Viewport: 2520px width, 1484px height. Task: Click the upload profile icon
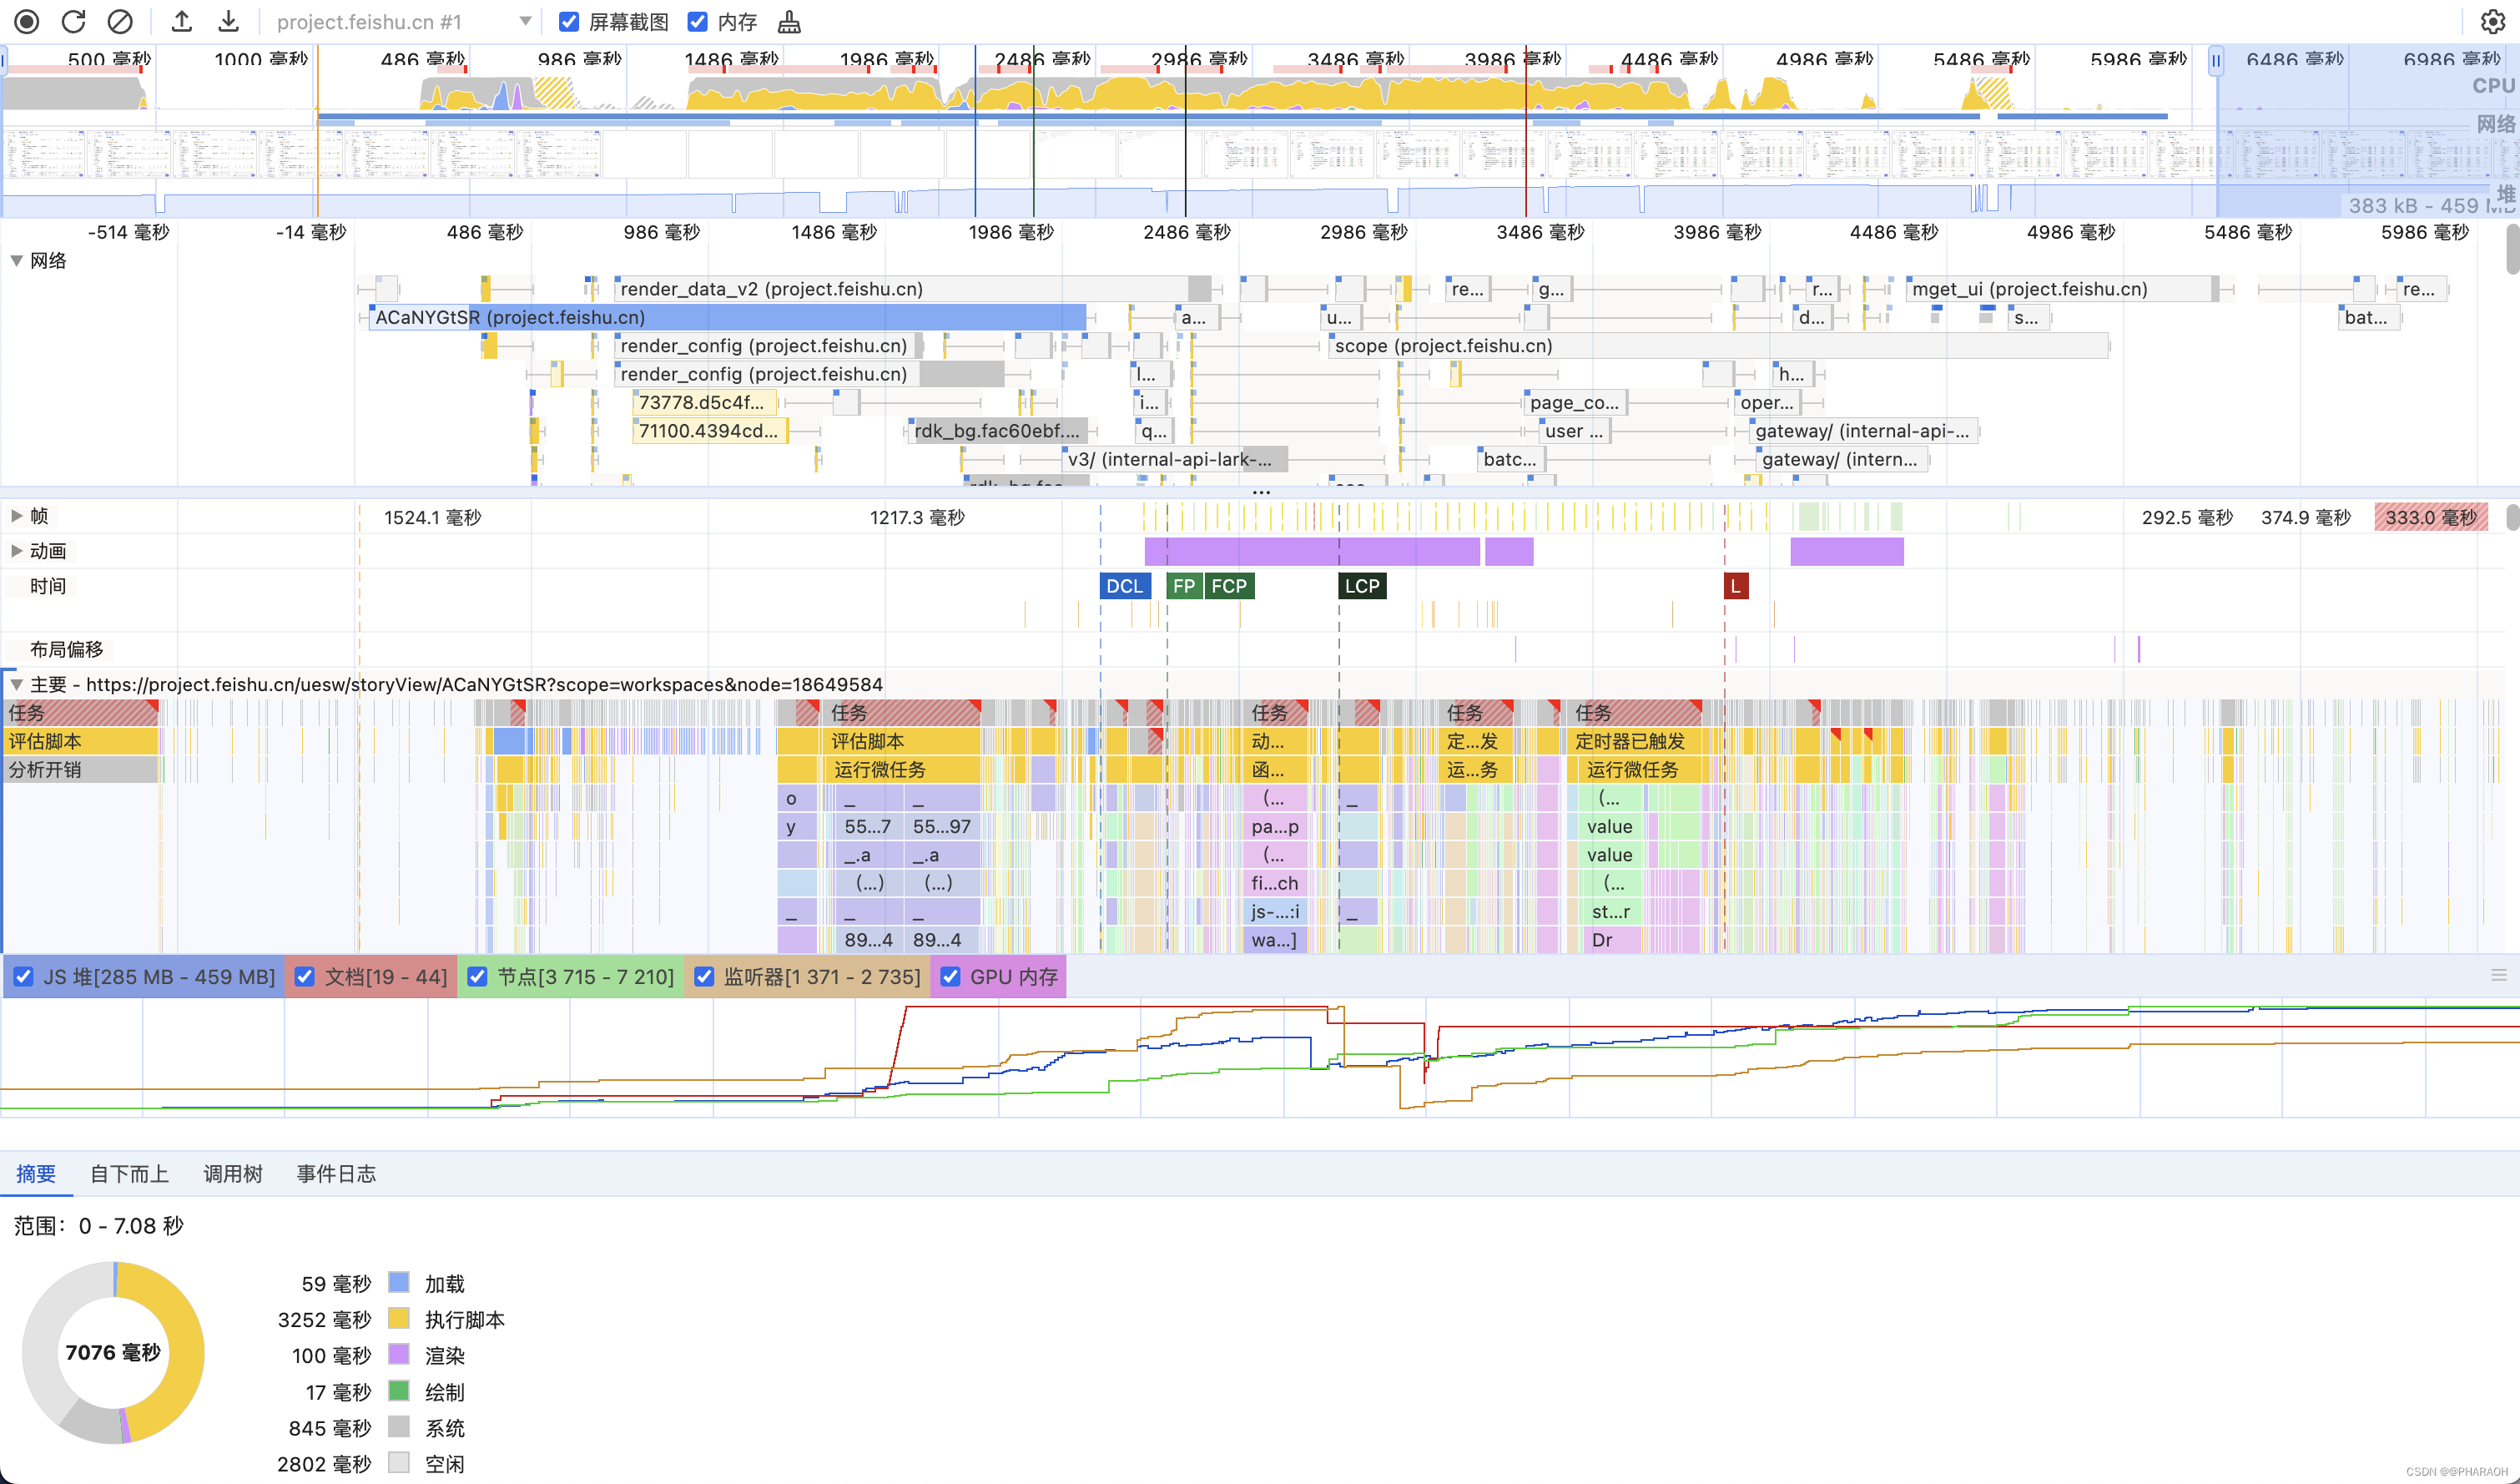click(x=181, y=21)
